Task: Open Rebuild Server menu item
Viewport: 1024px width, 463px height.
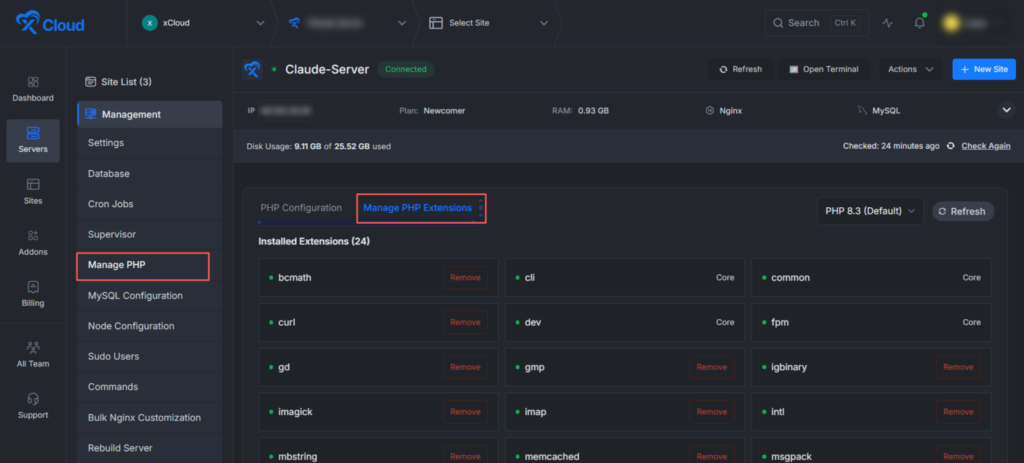Action: [x=150, y=448]
